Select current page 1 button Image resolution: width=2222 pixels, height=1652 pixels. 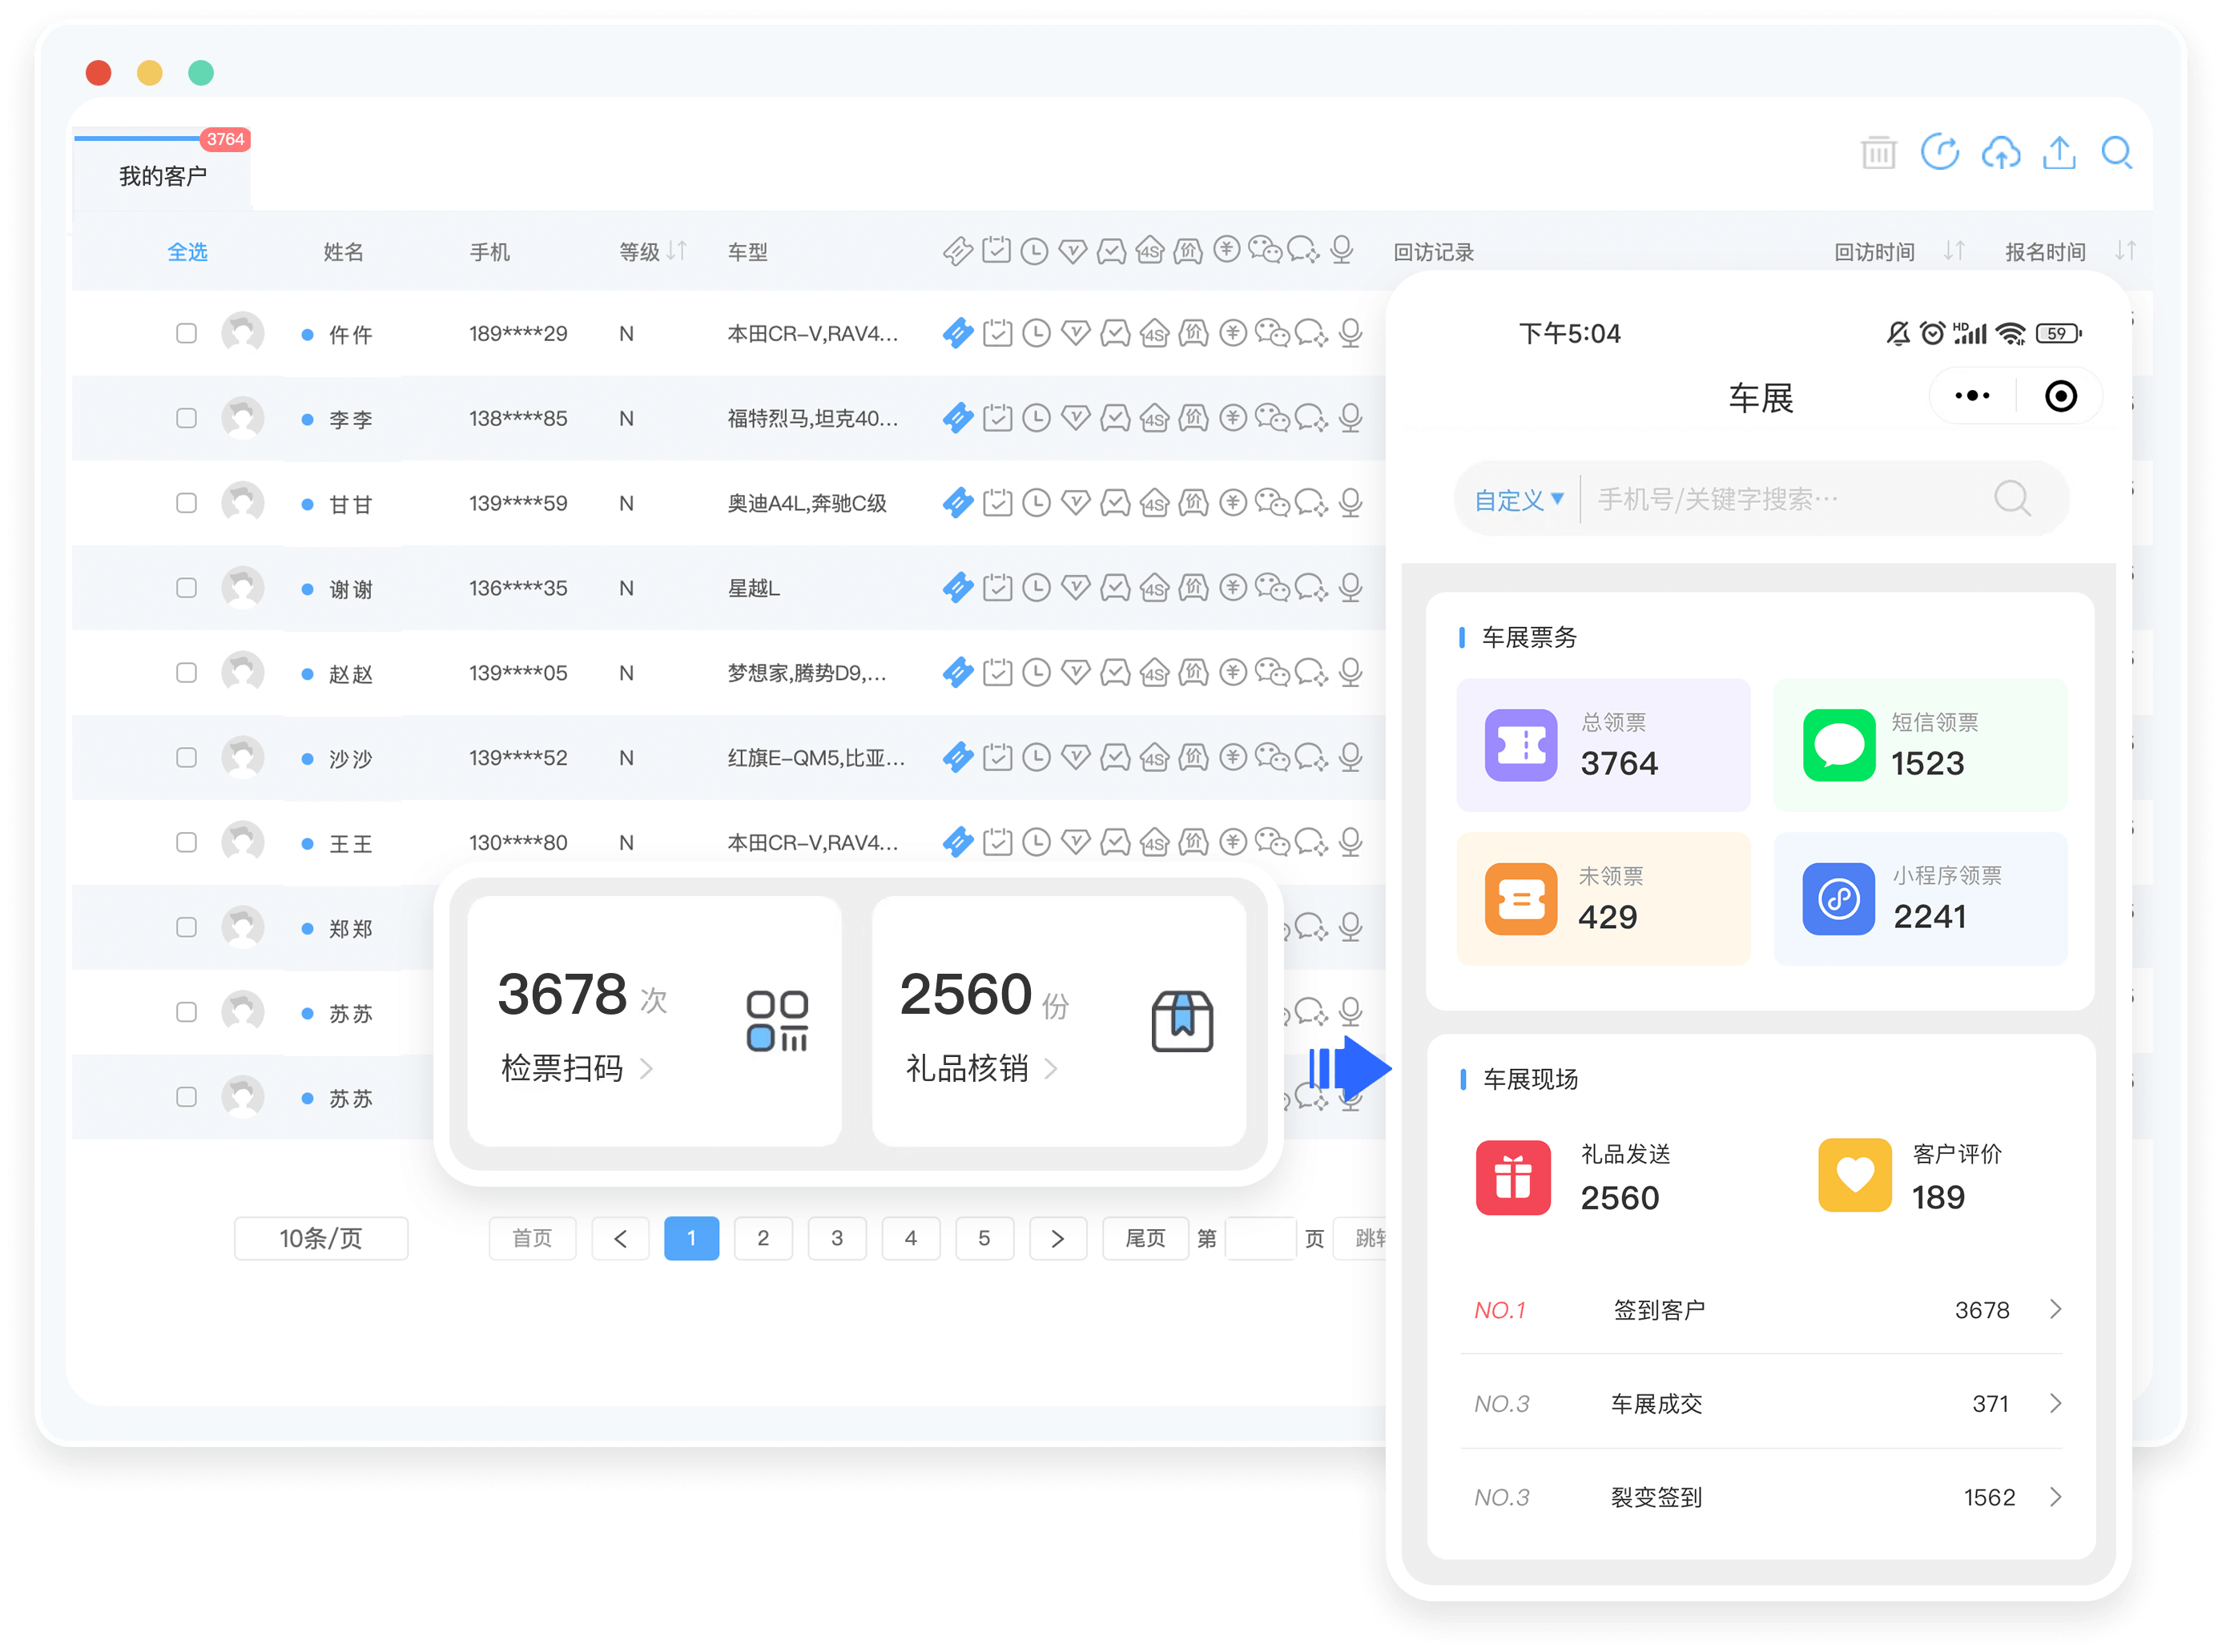click(x=691, y=1238)
